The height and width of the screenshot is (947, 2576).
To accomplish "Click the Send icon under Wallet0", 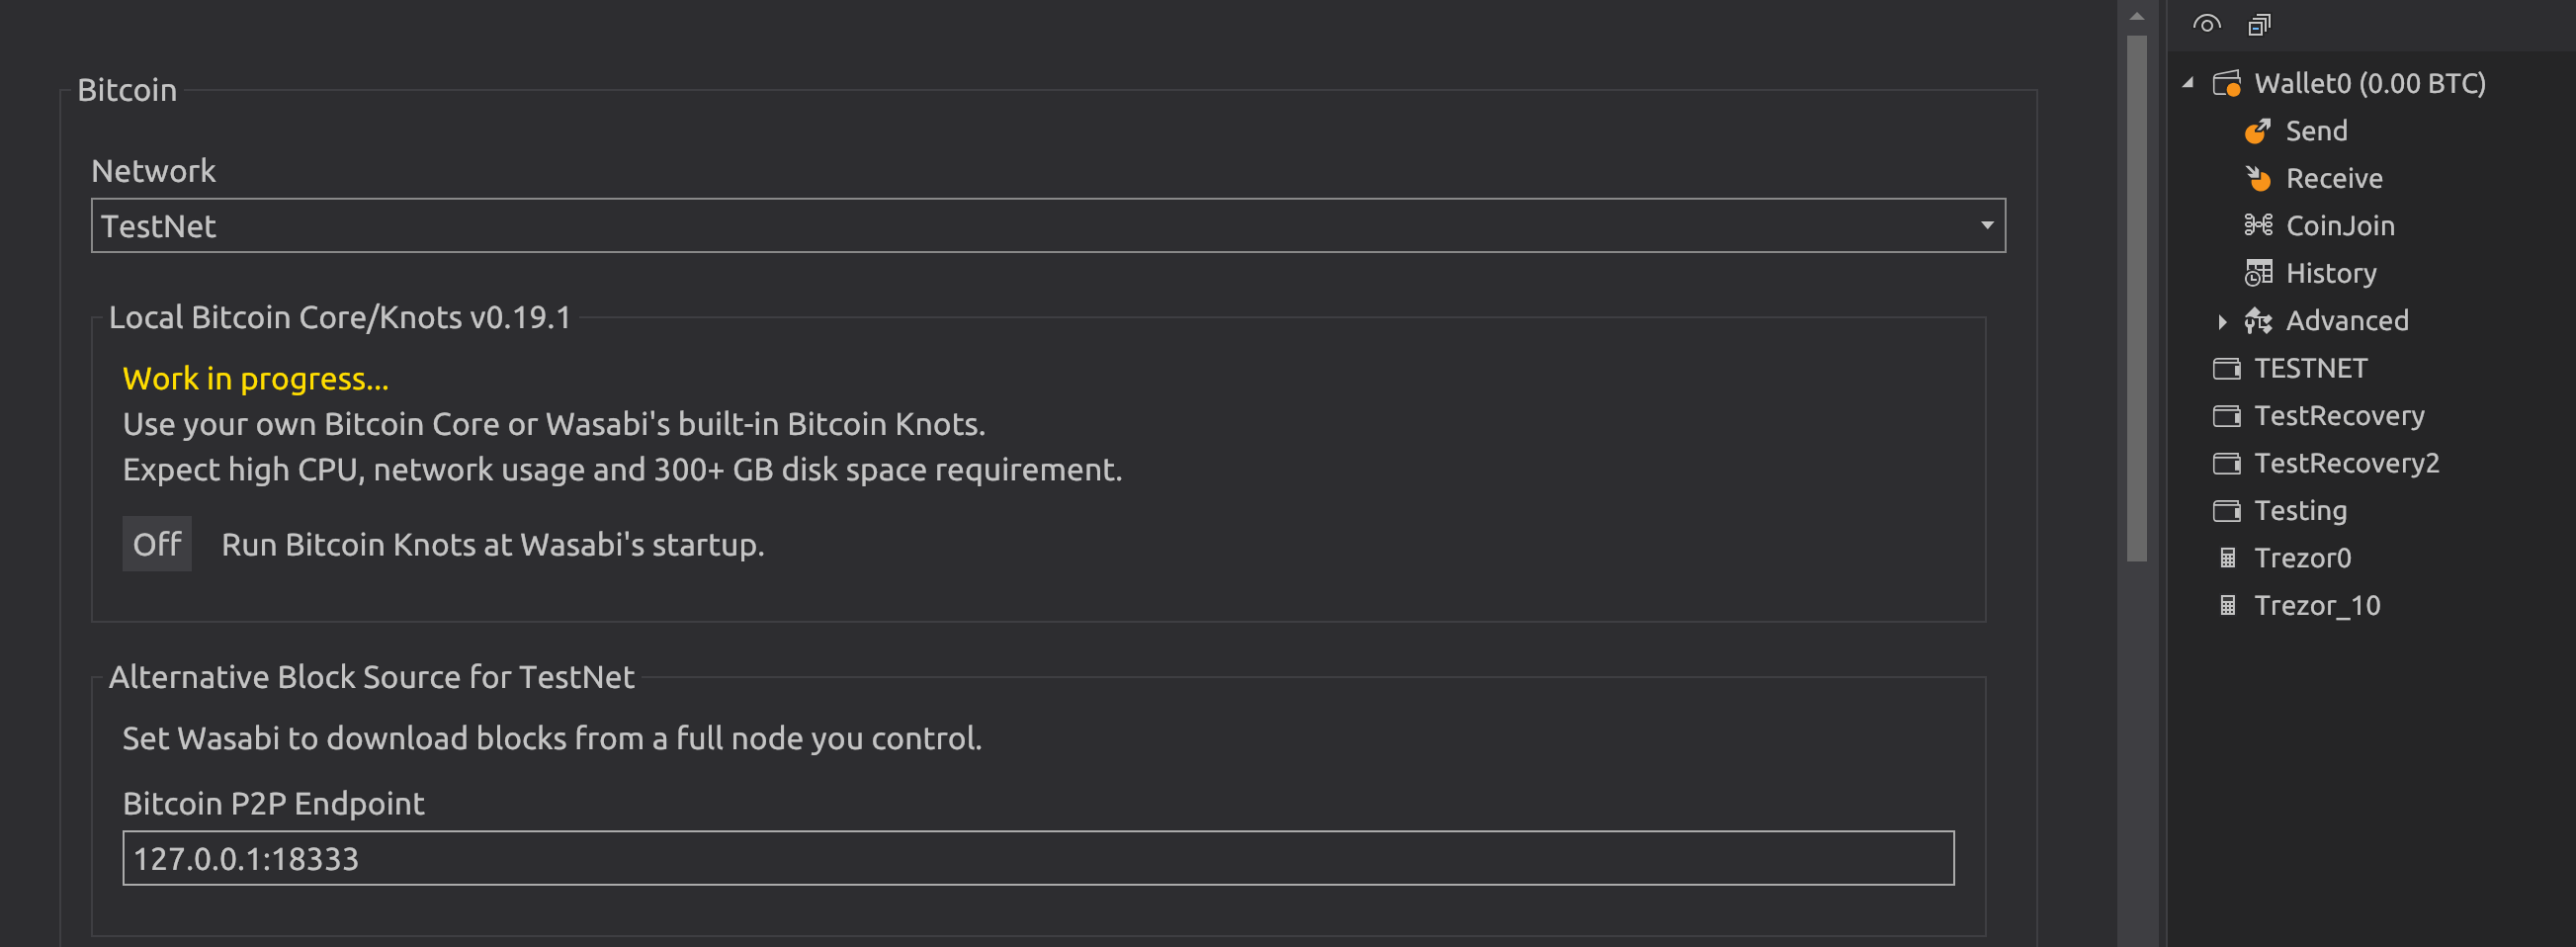I will pos(2257,131).
